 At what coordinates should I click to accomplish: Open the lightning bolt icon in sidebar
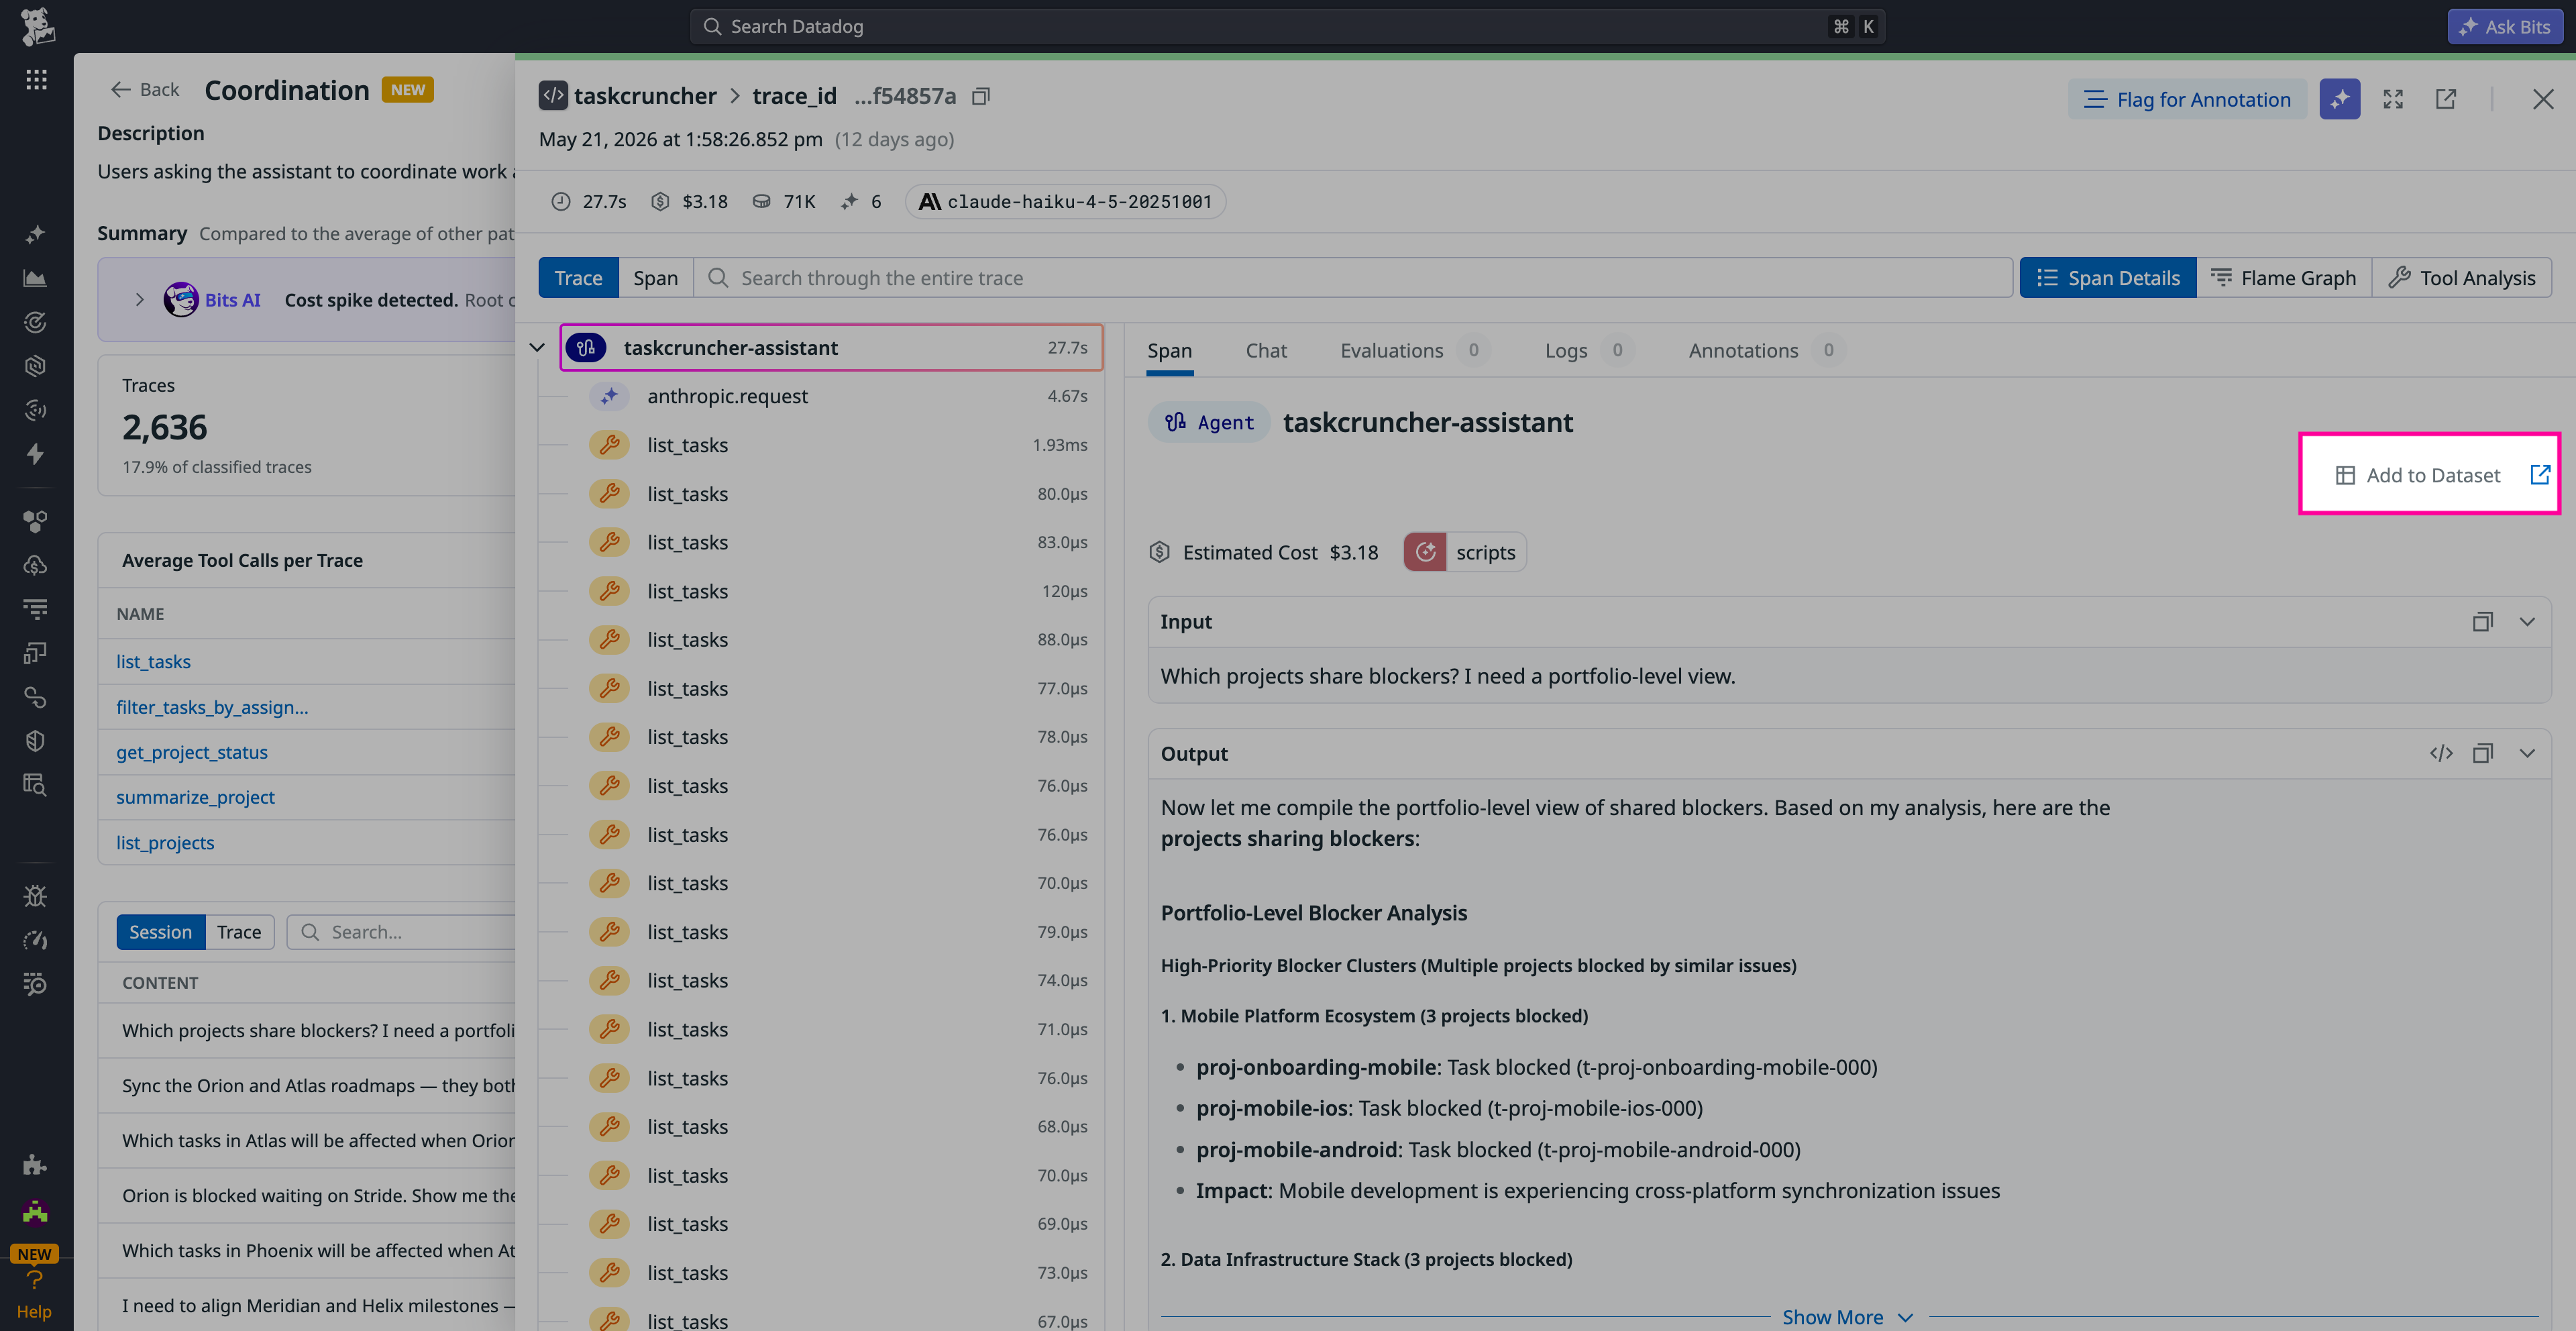(35, 454)
